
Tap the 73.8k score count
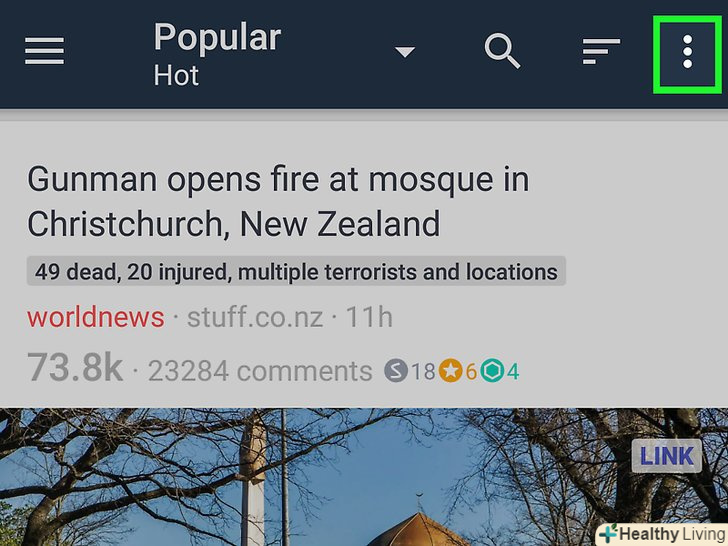pyautogui.click(x=75, y=368)
